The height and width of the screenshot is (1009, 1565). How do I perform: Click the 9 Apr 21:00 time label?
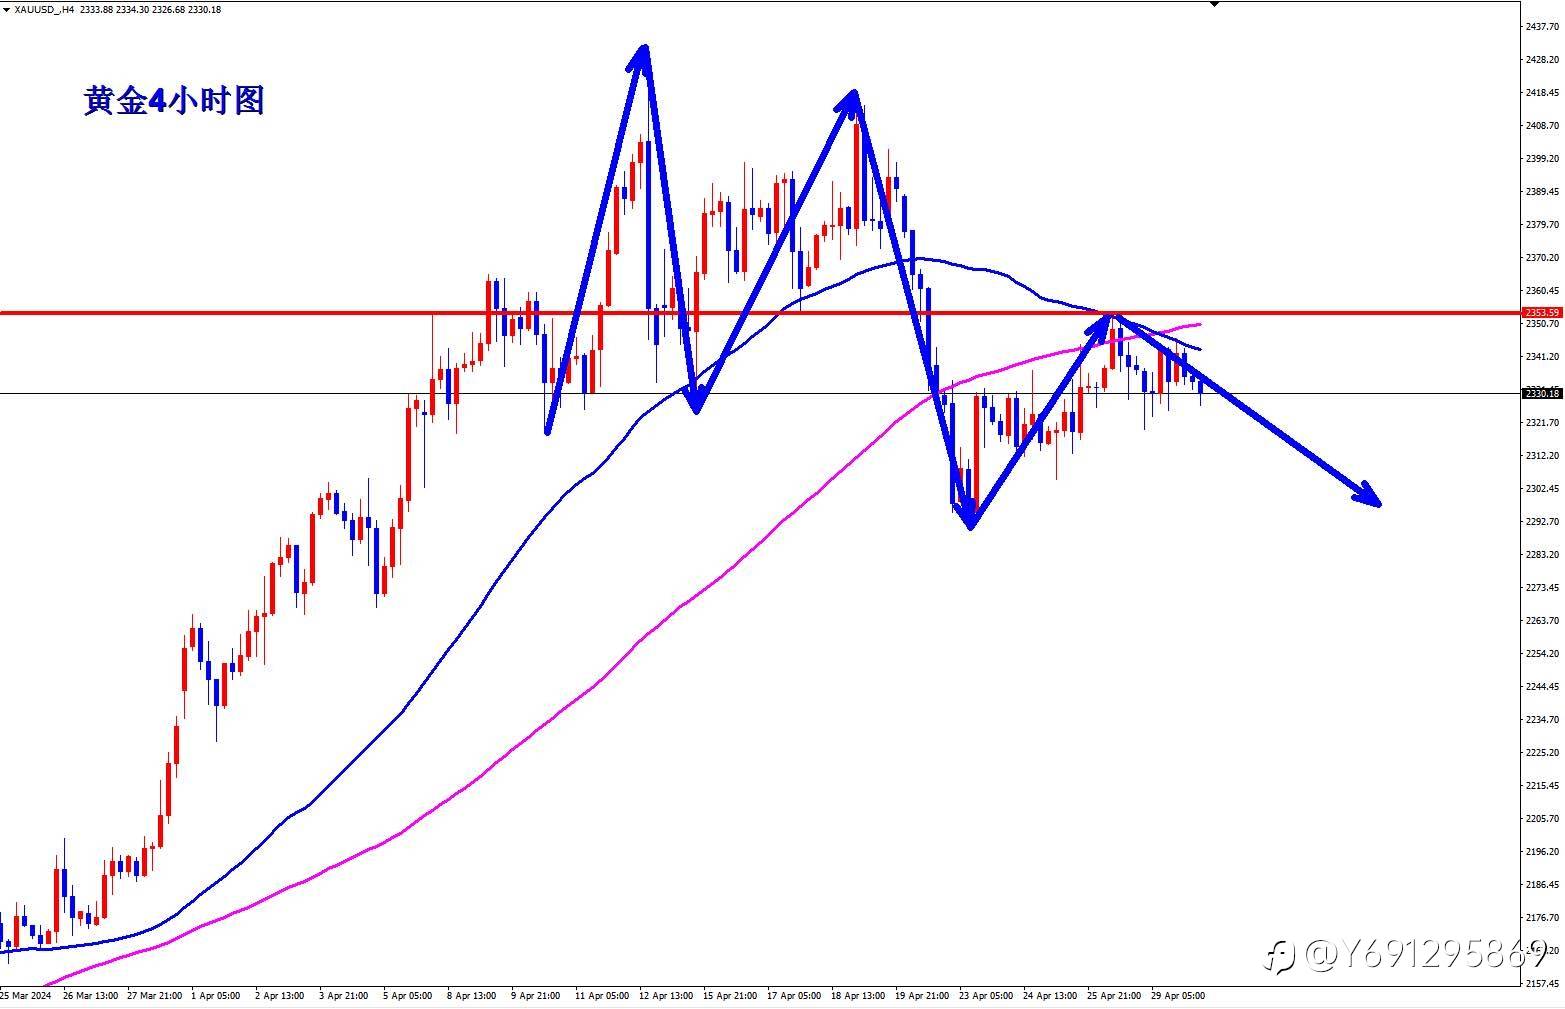tap(535, 996)
